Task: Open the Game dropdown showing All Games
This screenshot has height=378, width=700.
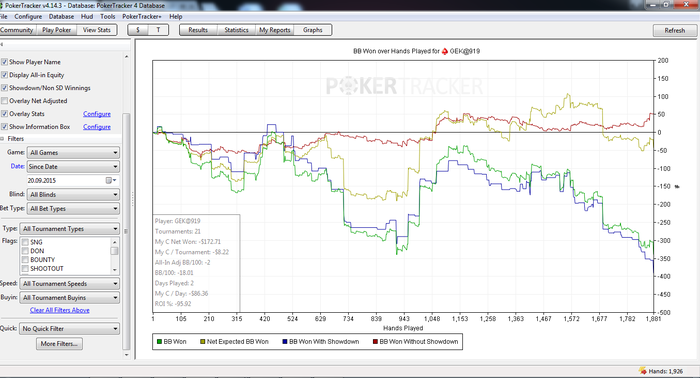Action: point(73,153)
